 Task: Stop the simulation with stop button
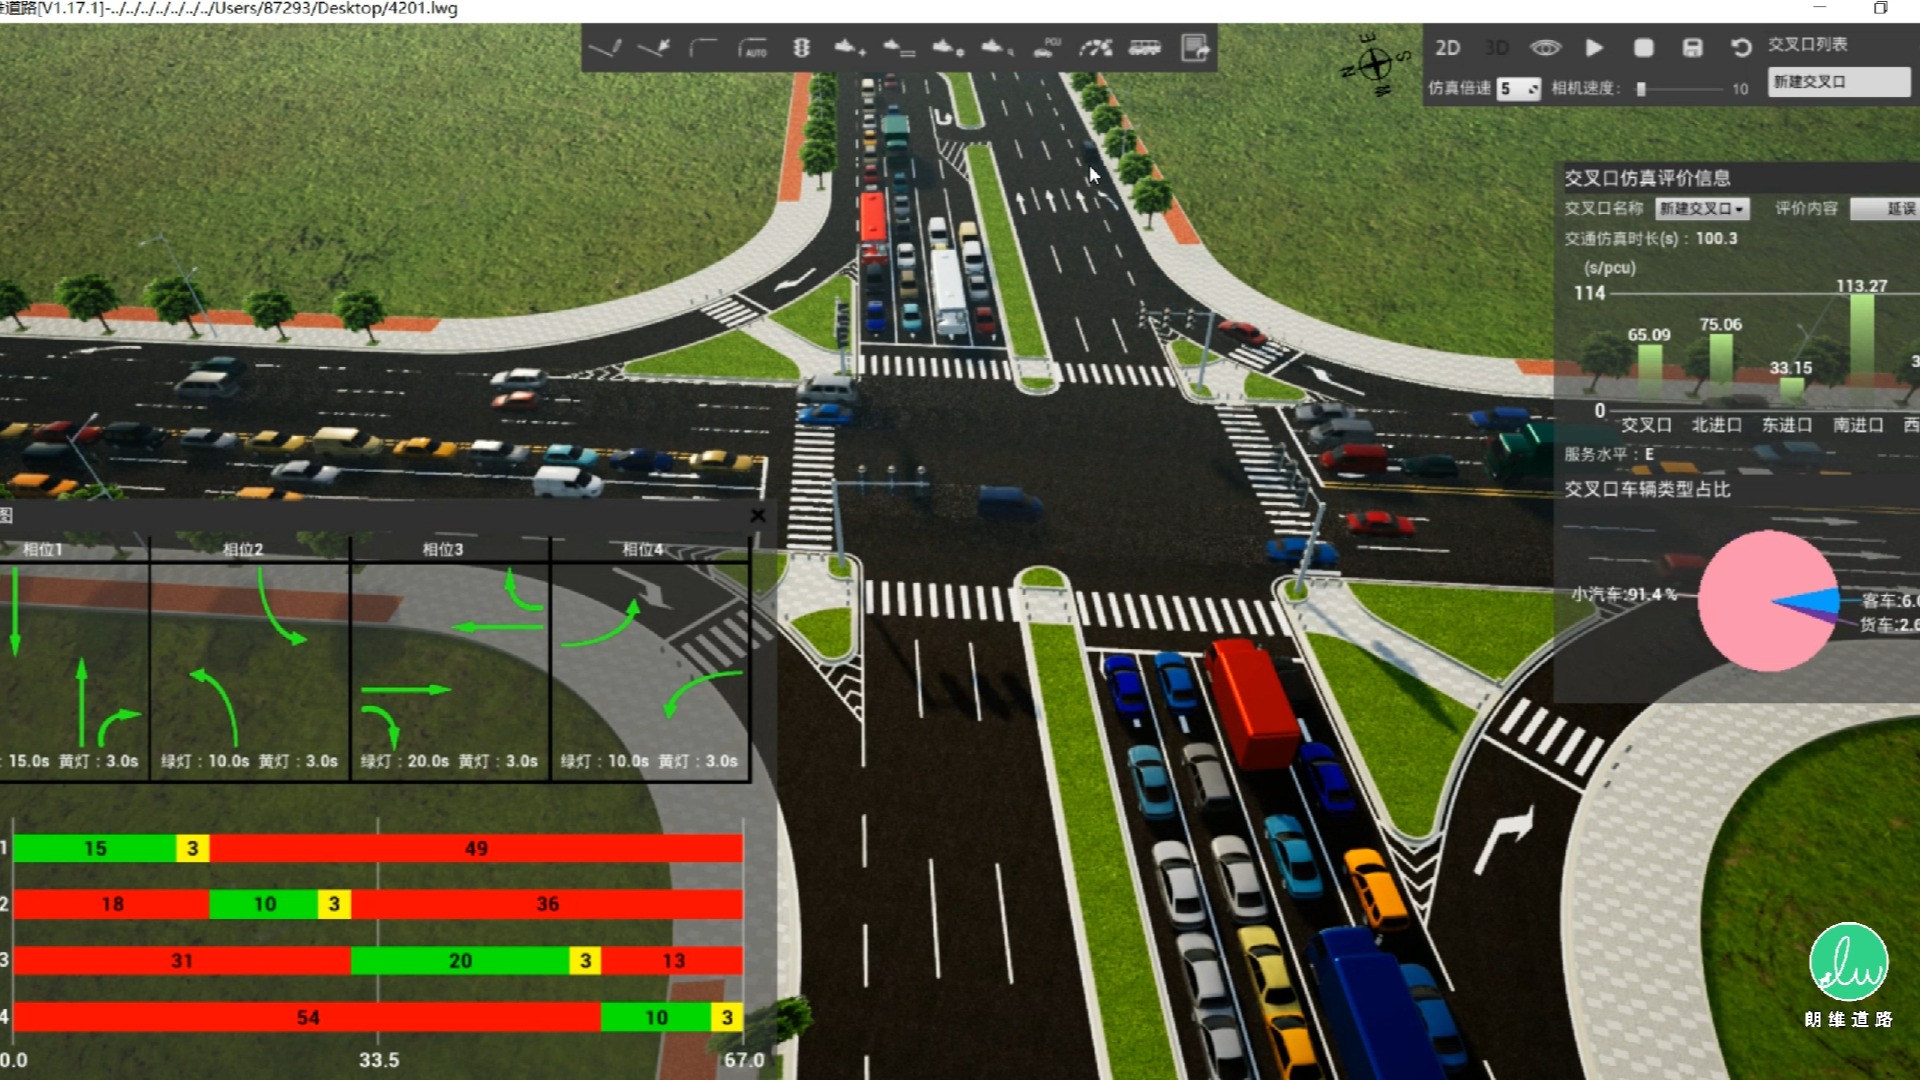pos(1643,47)
